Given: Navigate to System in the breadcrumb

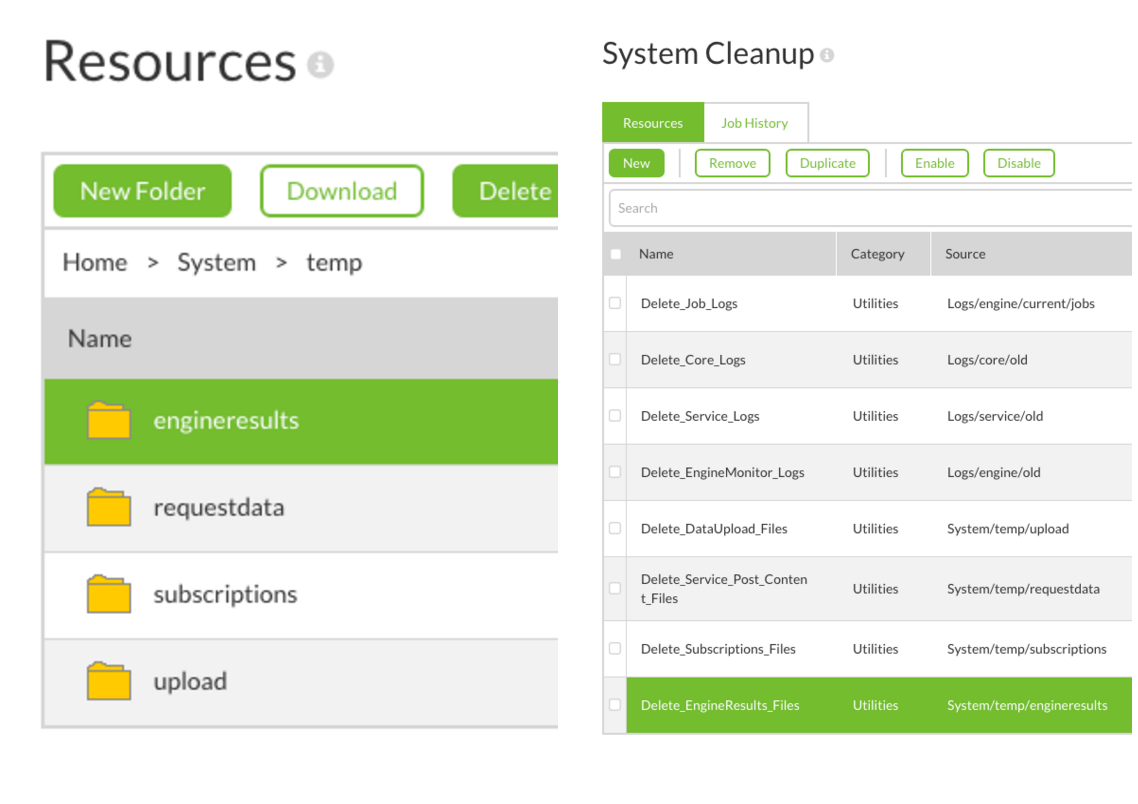Looking at the screenshot, I should 216,263.
